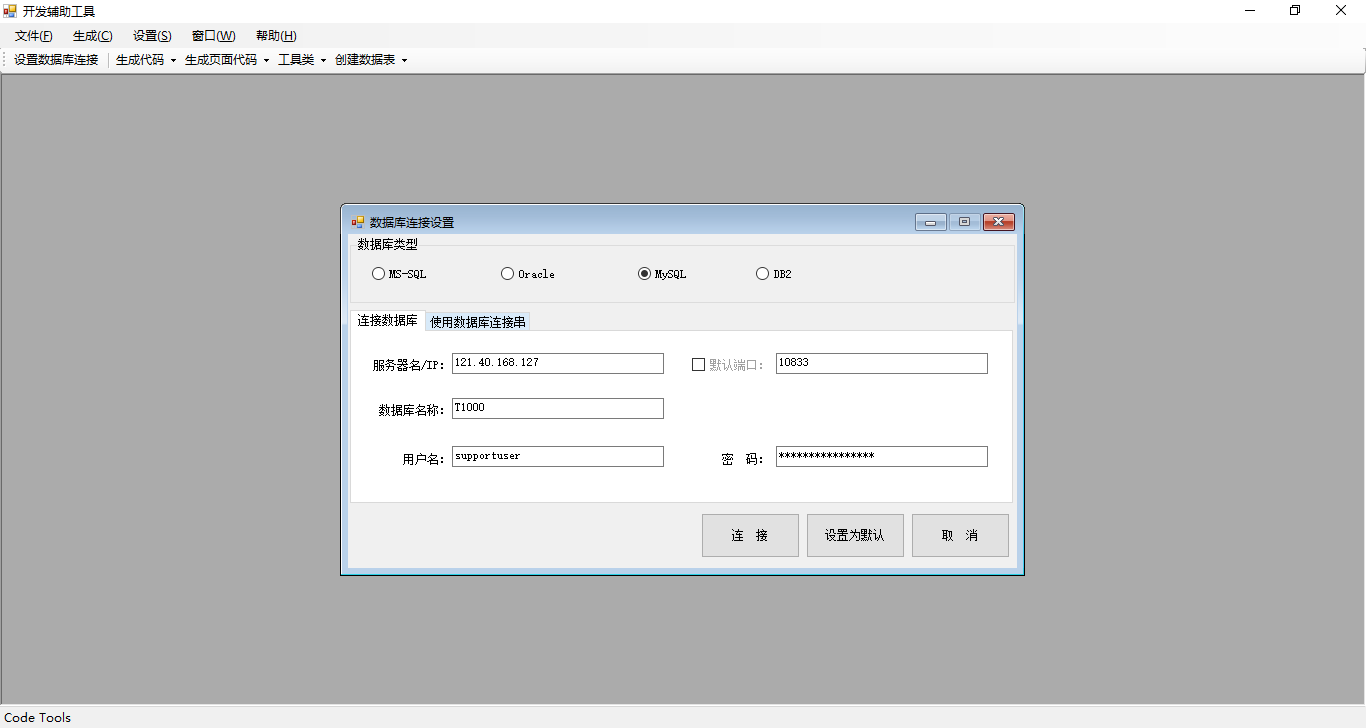
Task: Minimize the 数据库连接设置 dialog
Action: tap(930, 222)
